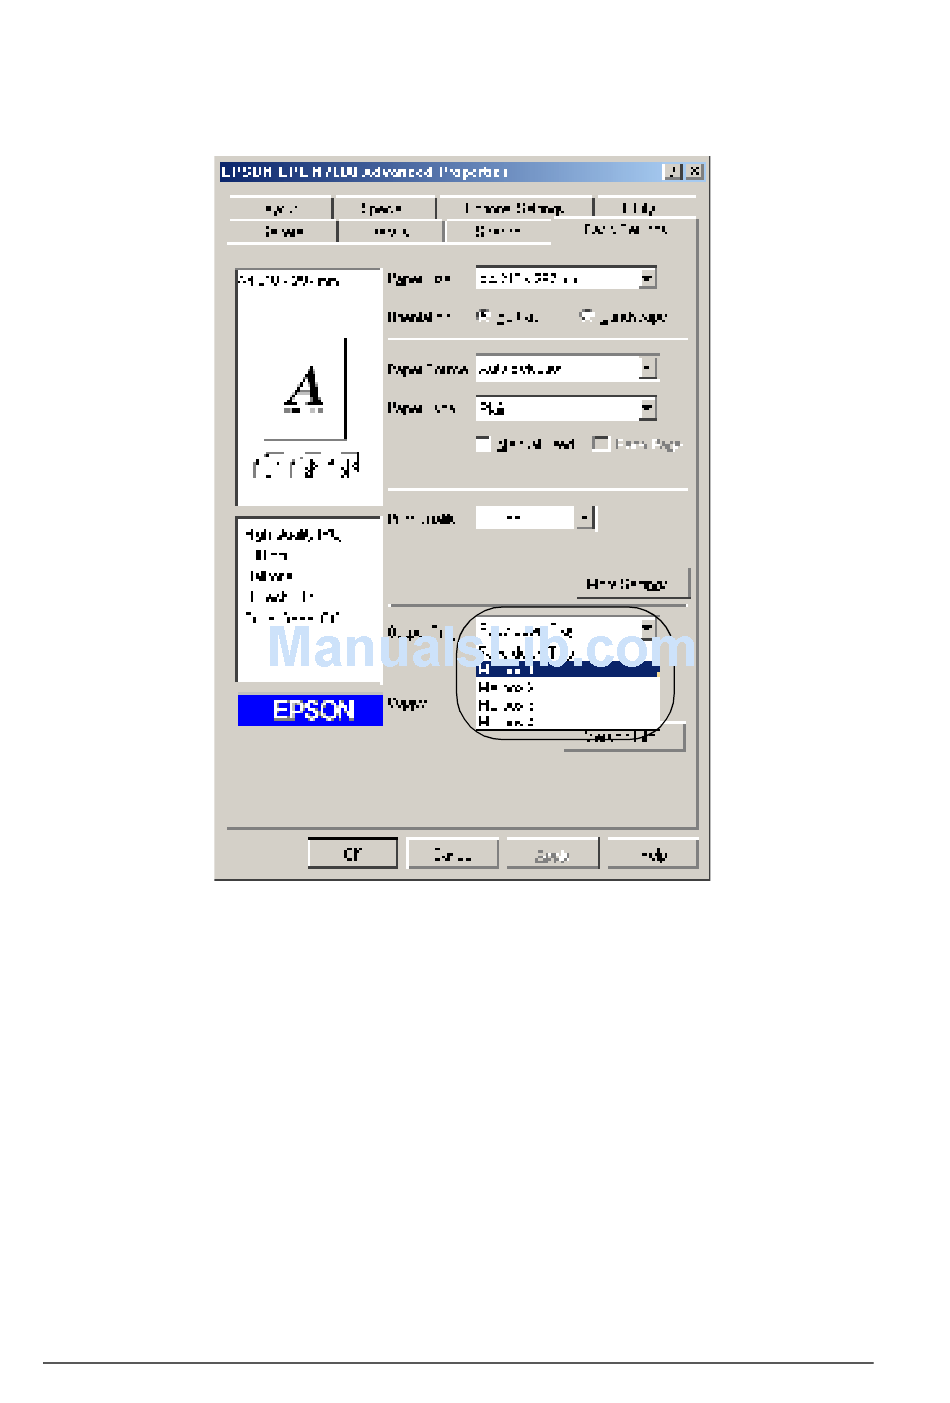
Task: Switch to the Layout tab
Action: pos(281,208)
